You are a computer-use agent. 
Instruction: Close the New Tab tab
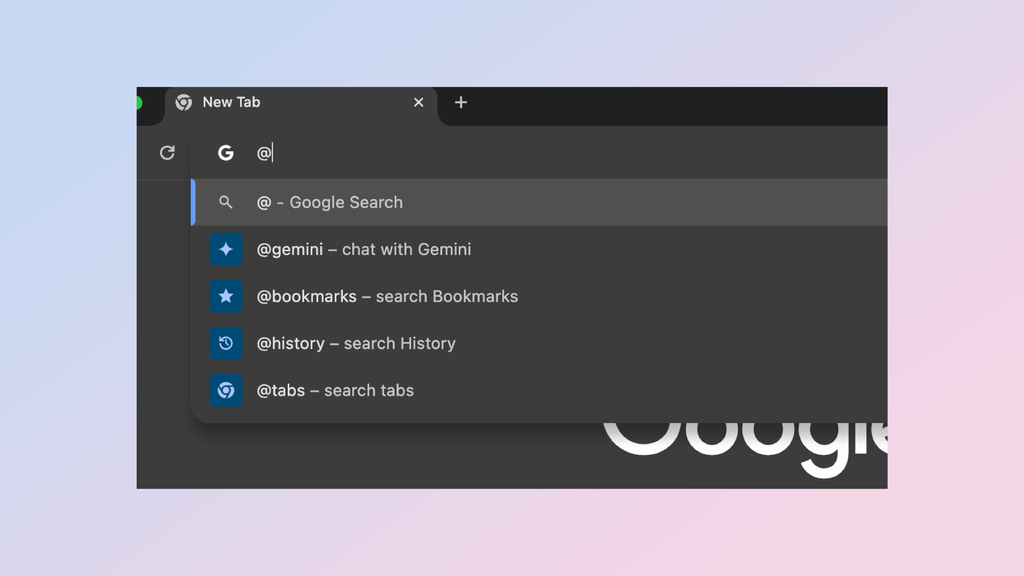pyautogui.click(x=419, y=103)
